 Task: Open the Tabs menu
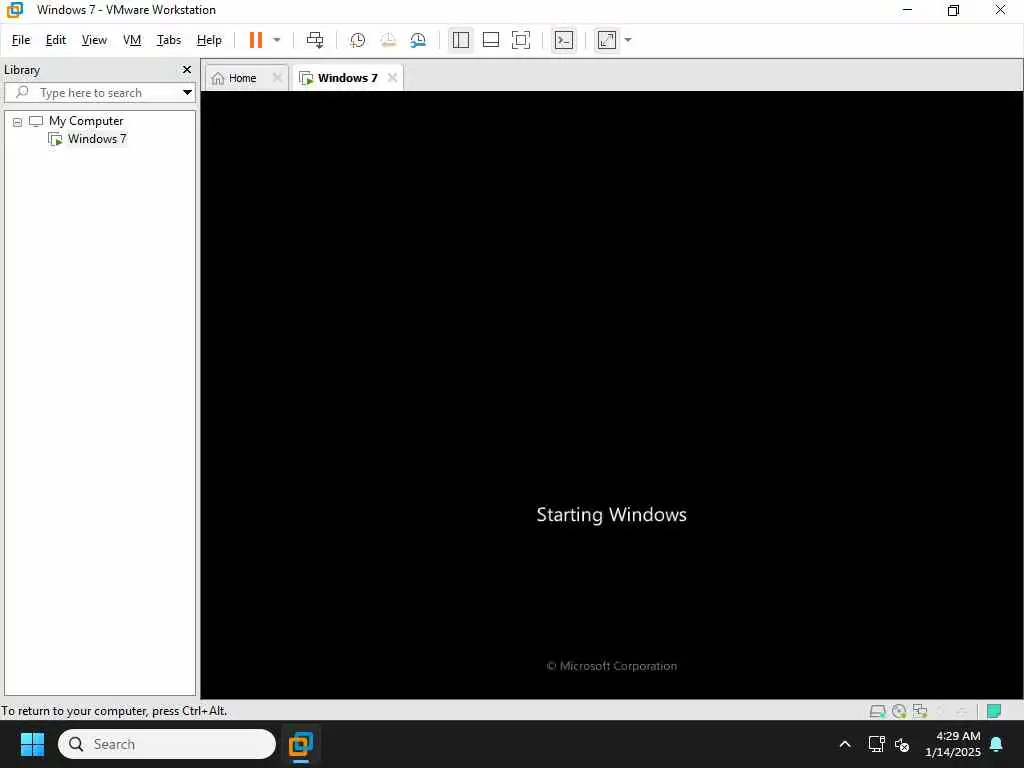coord(168,40)
